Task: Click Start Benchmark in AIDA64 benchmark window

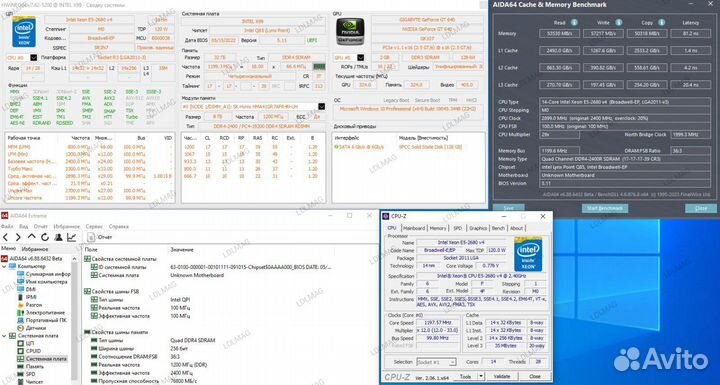Action: point(605,208)
